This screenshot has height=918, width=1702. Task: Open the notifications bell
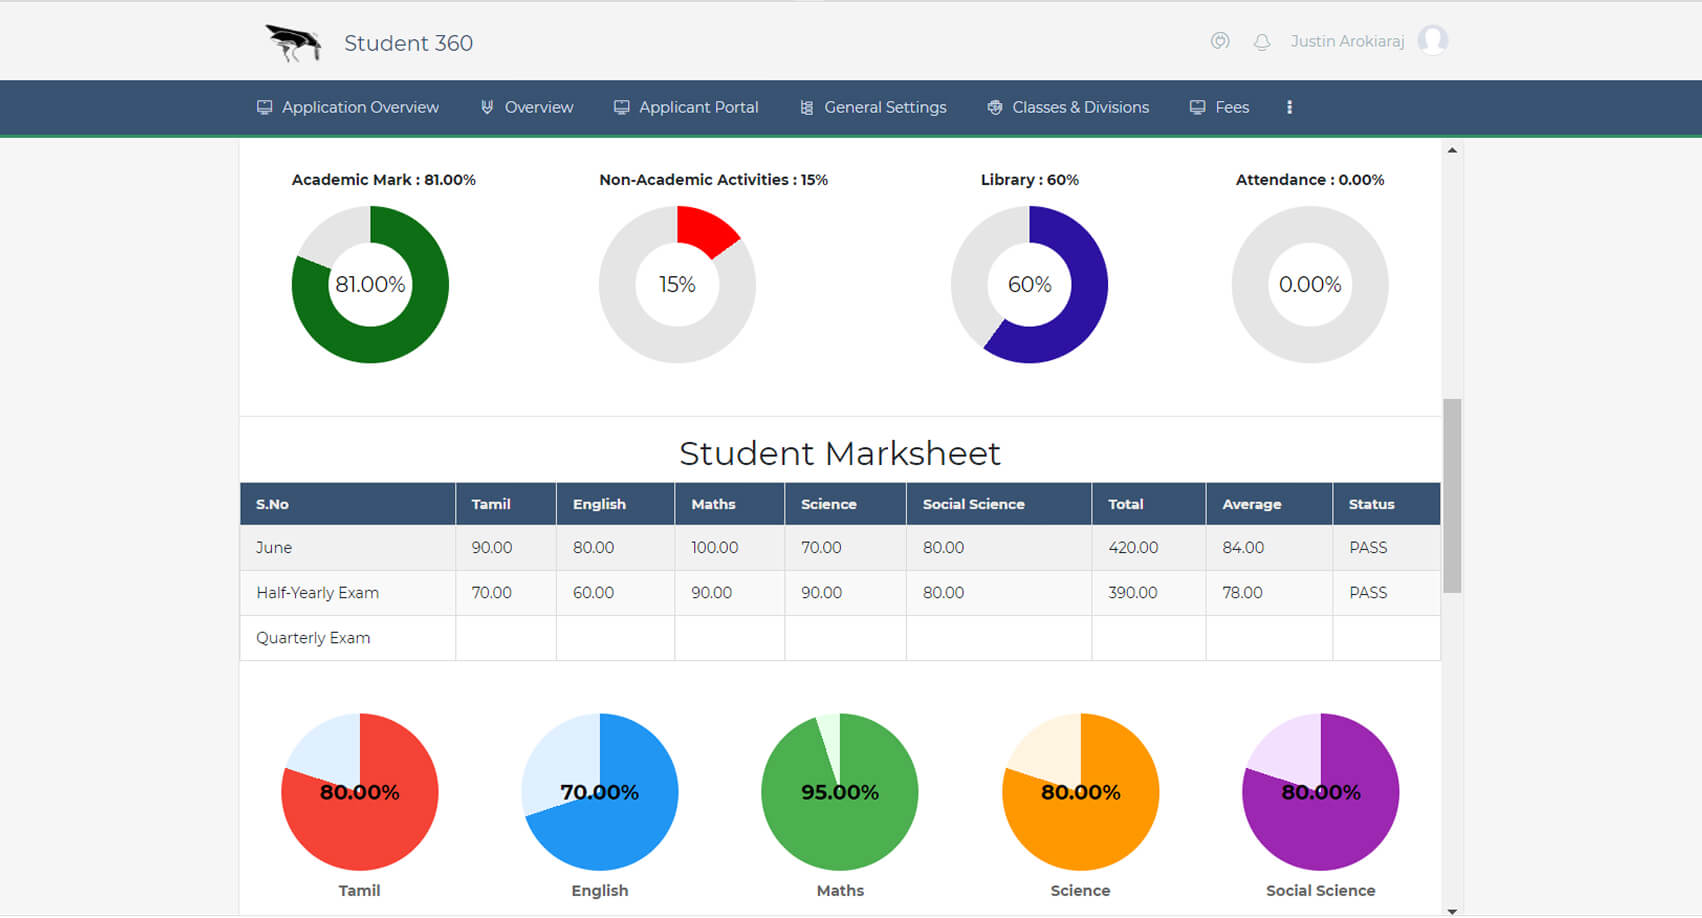pyautogui.click(x=1261, y=42)
